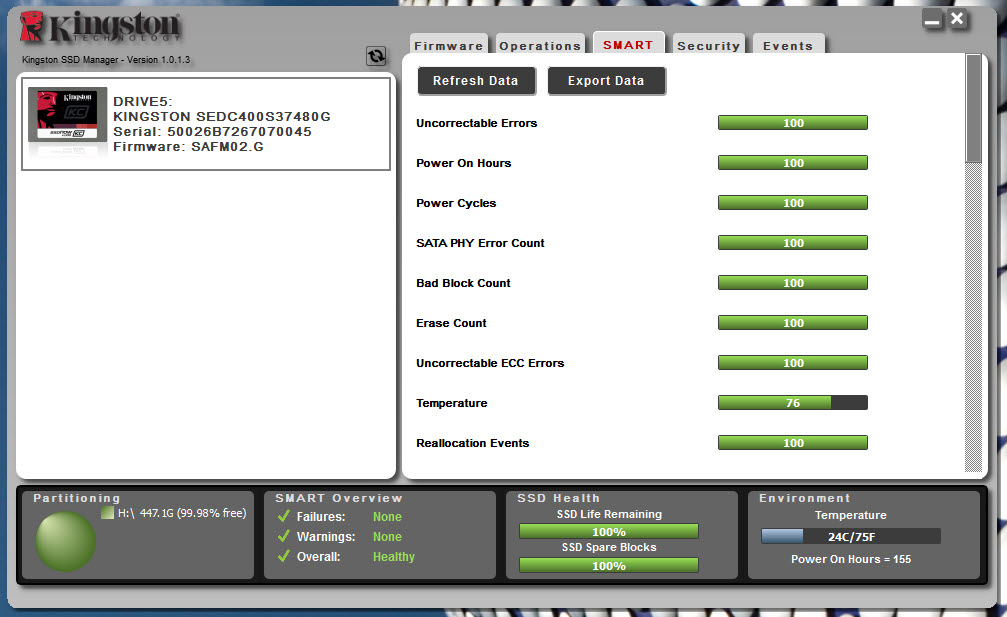The image size is (1007, 617).
Task: Click the Warnings green checkmark icon
Action: pos(284,536)
